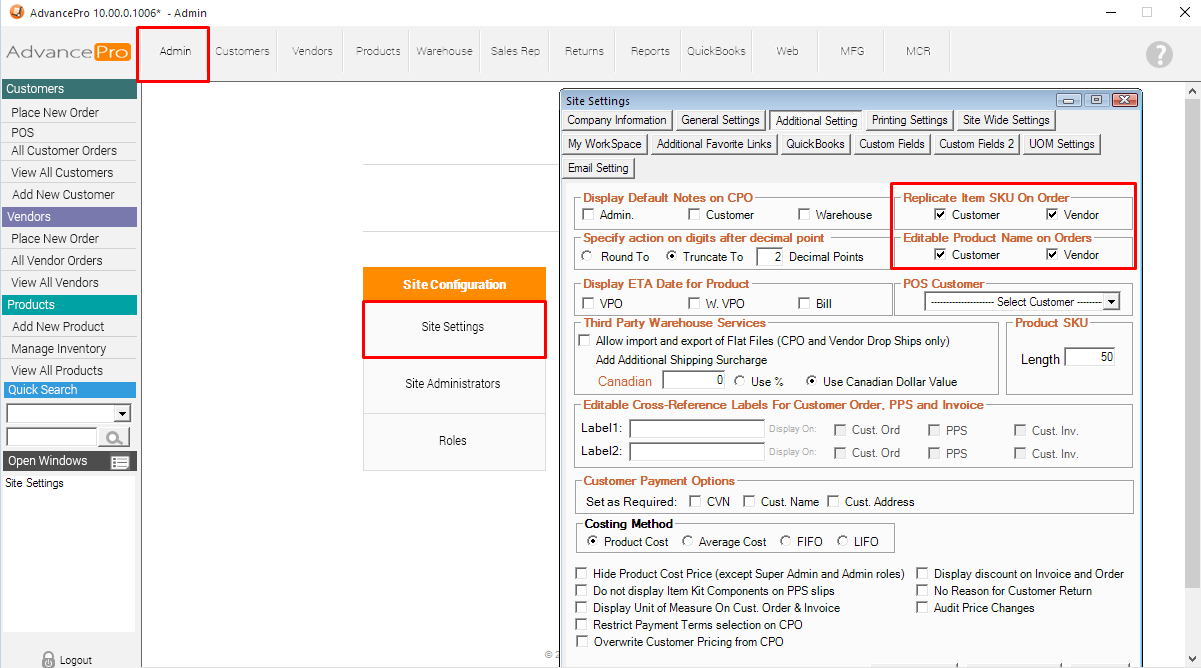
Task: Open the Warehouse menu
Action: tap(444, 52)
